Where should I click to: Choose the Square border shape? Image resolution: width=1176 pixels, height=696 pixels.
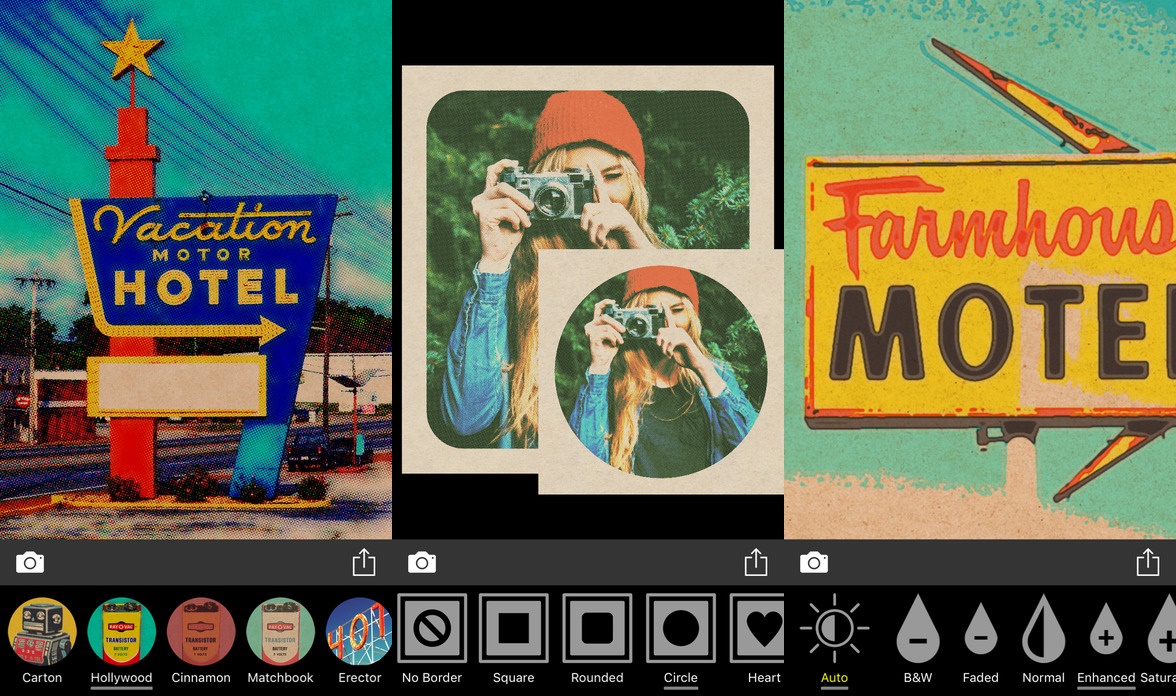(x=513, y=629)
